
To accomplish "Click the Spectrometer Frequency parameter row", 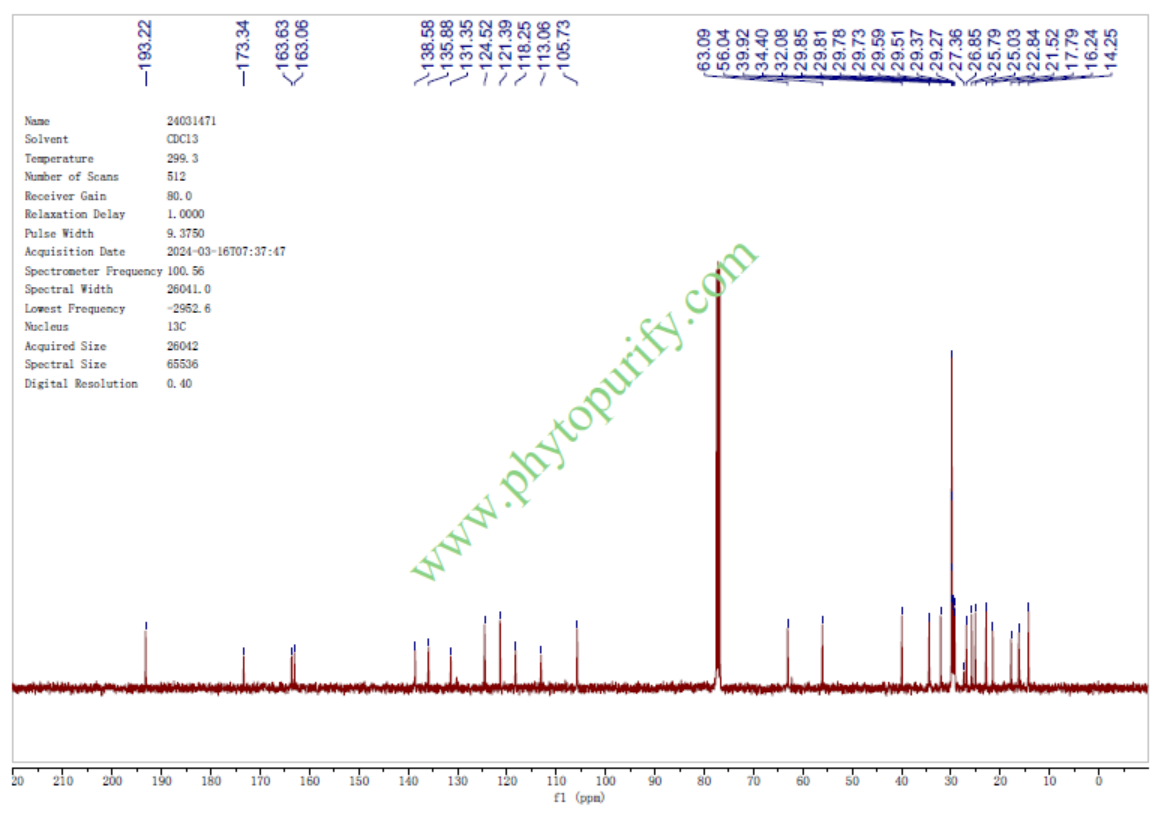I will point(93,271).
